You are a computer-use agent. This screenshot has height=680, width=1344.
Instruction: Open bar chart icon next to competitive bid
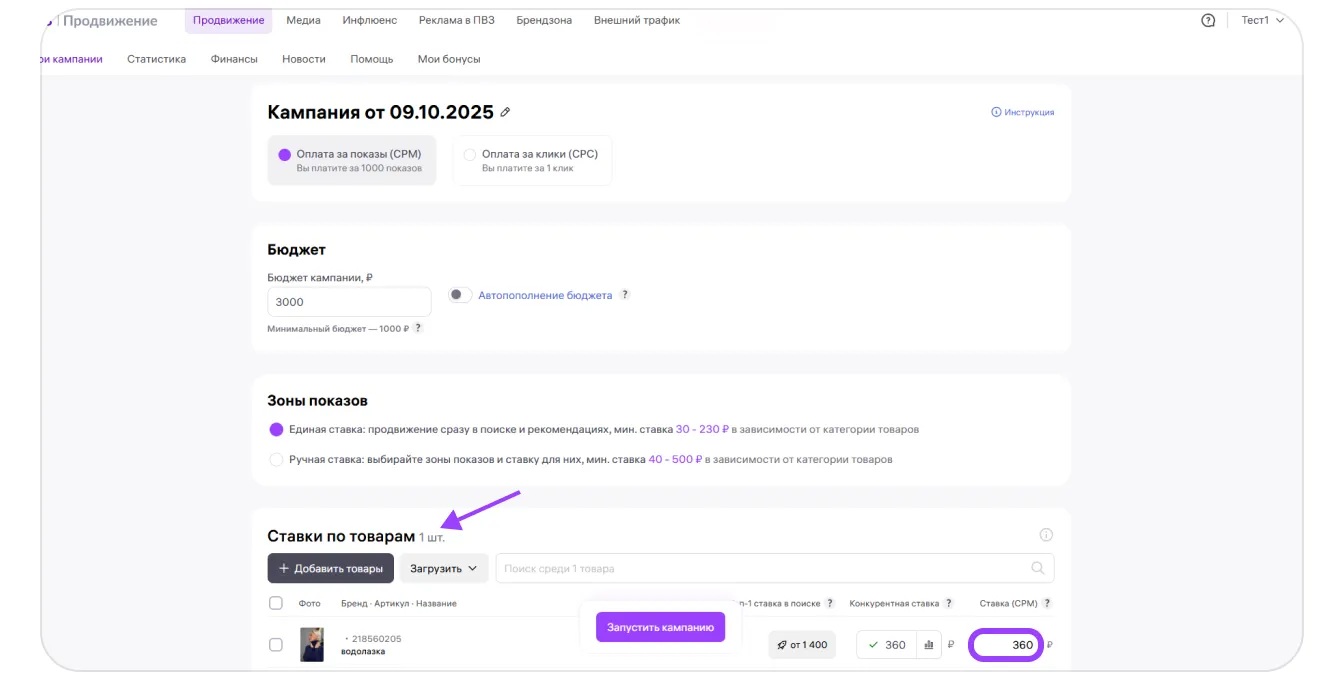tap(929, 645)
